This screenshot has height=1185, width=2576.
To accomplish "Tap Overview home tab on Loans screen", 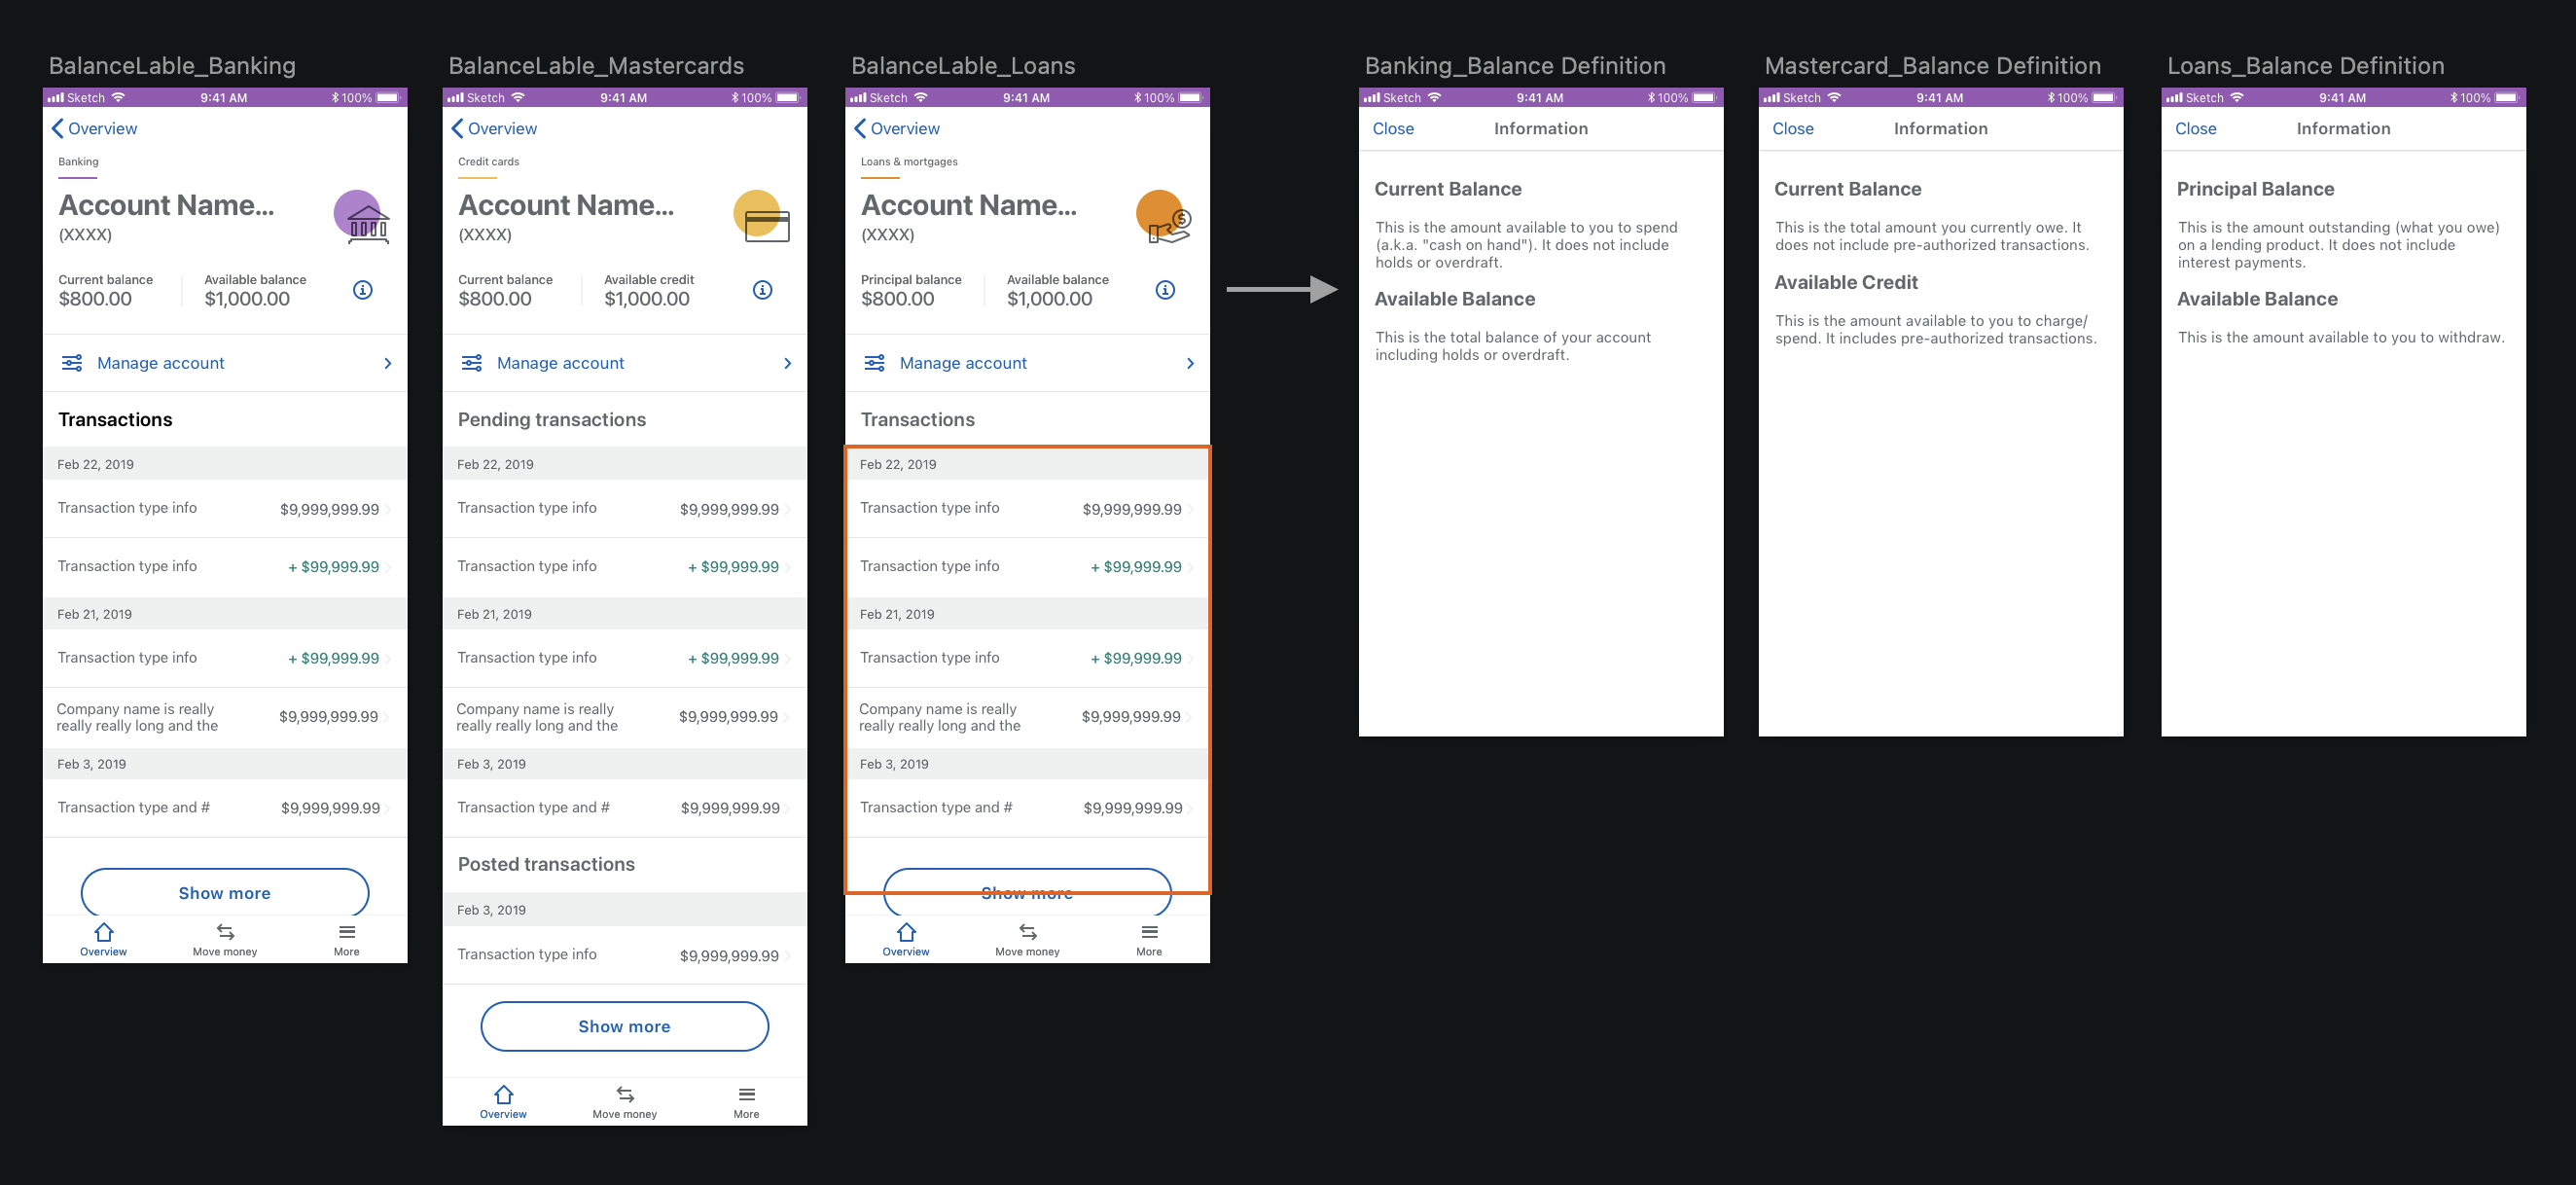I will pos(906,939).
